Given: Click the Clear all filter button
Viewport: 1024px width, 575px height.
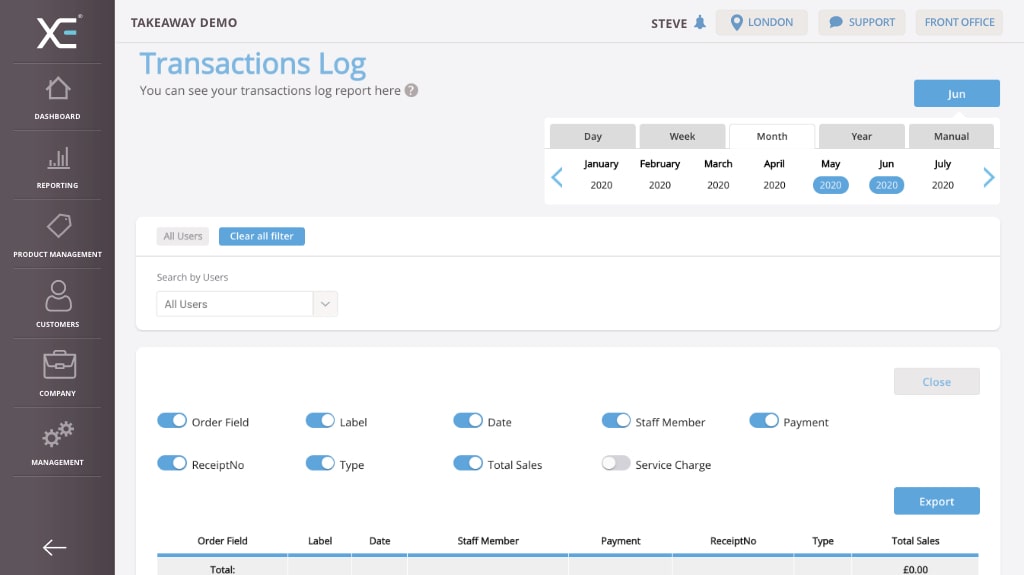Looking at the screenshot, I should [x=261, y=236].
